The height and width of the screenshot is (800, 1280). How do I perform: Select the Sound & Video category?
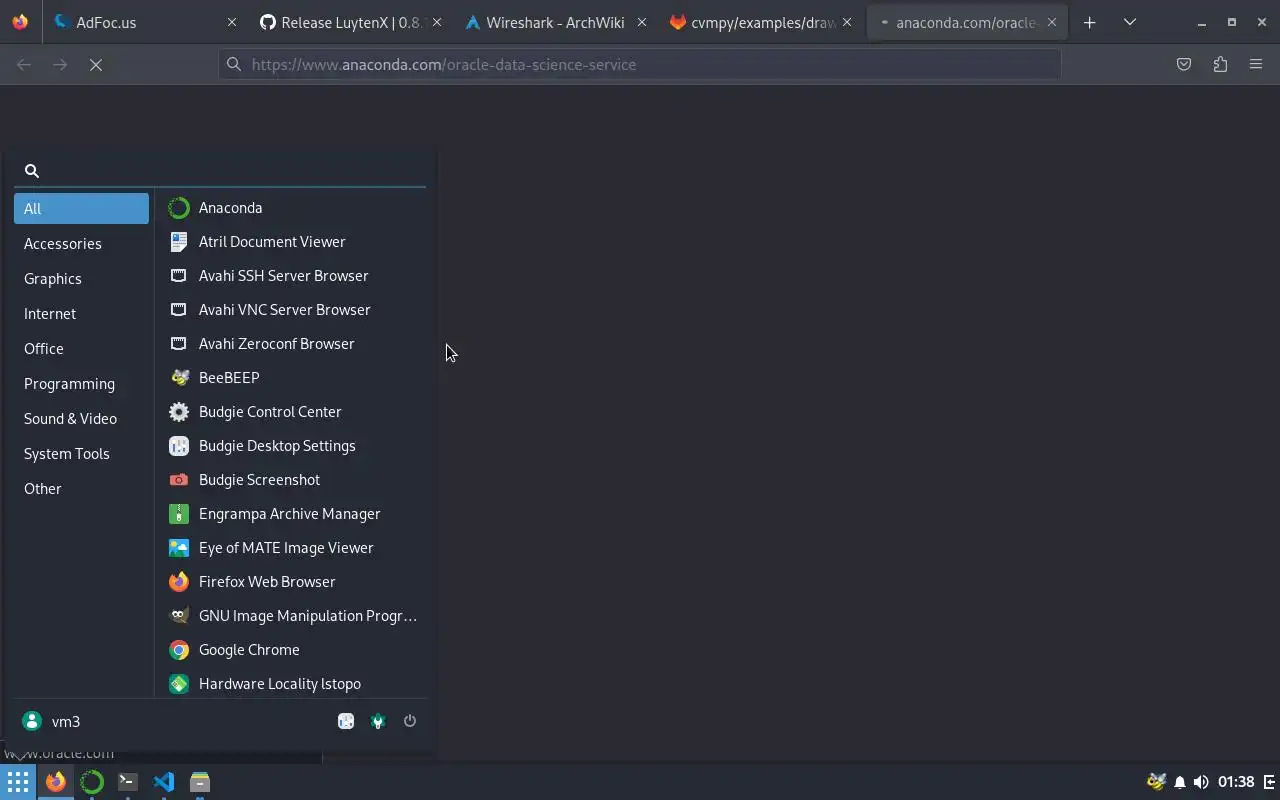point(81,419)
